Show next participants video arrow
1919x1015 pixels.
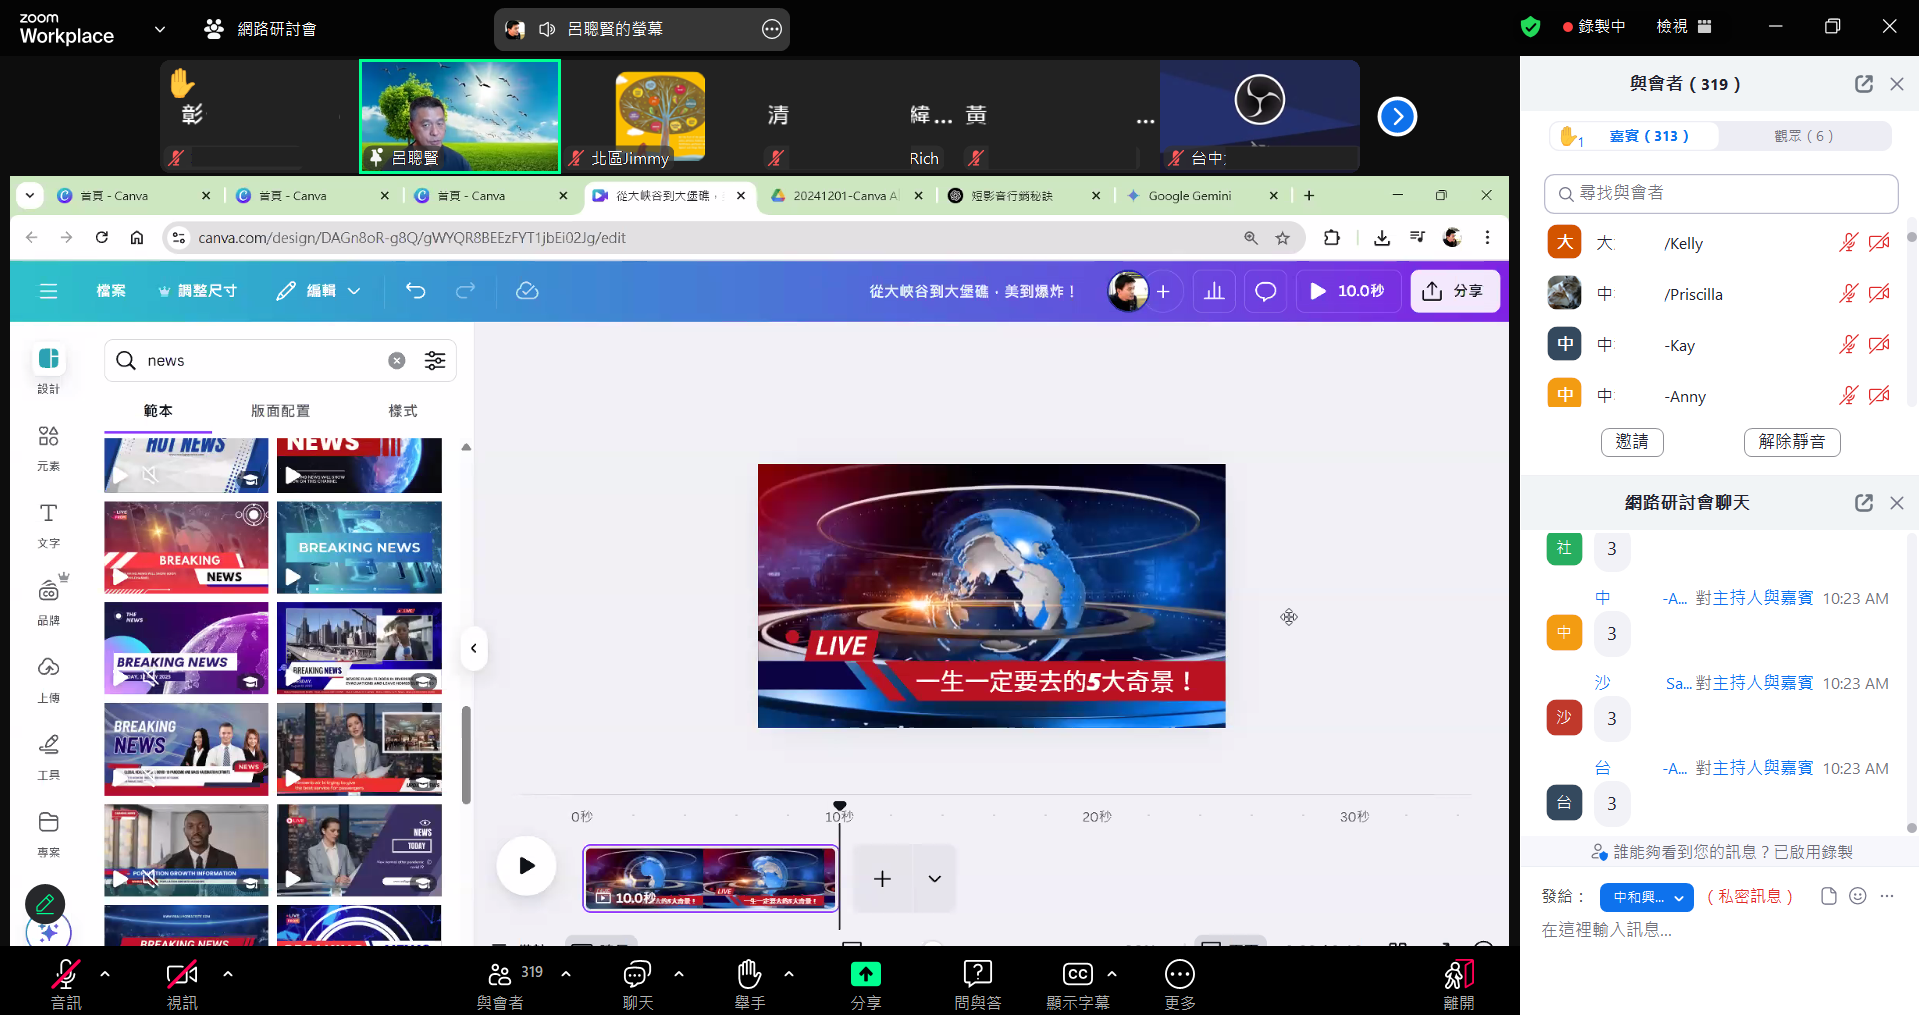click(1397, 117)
